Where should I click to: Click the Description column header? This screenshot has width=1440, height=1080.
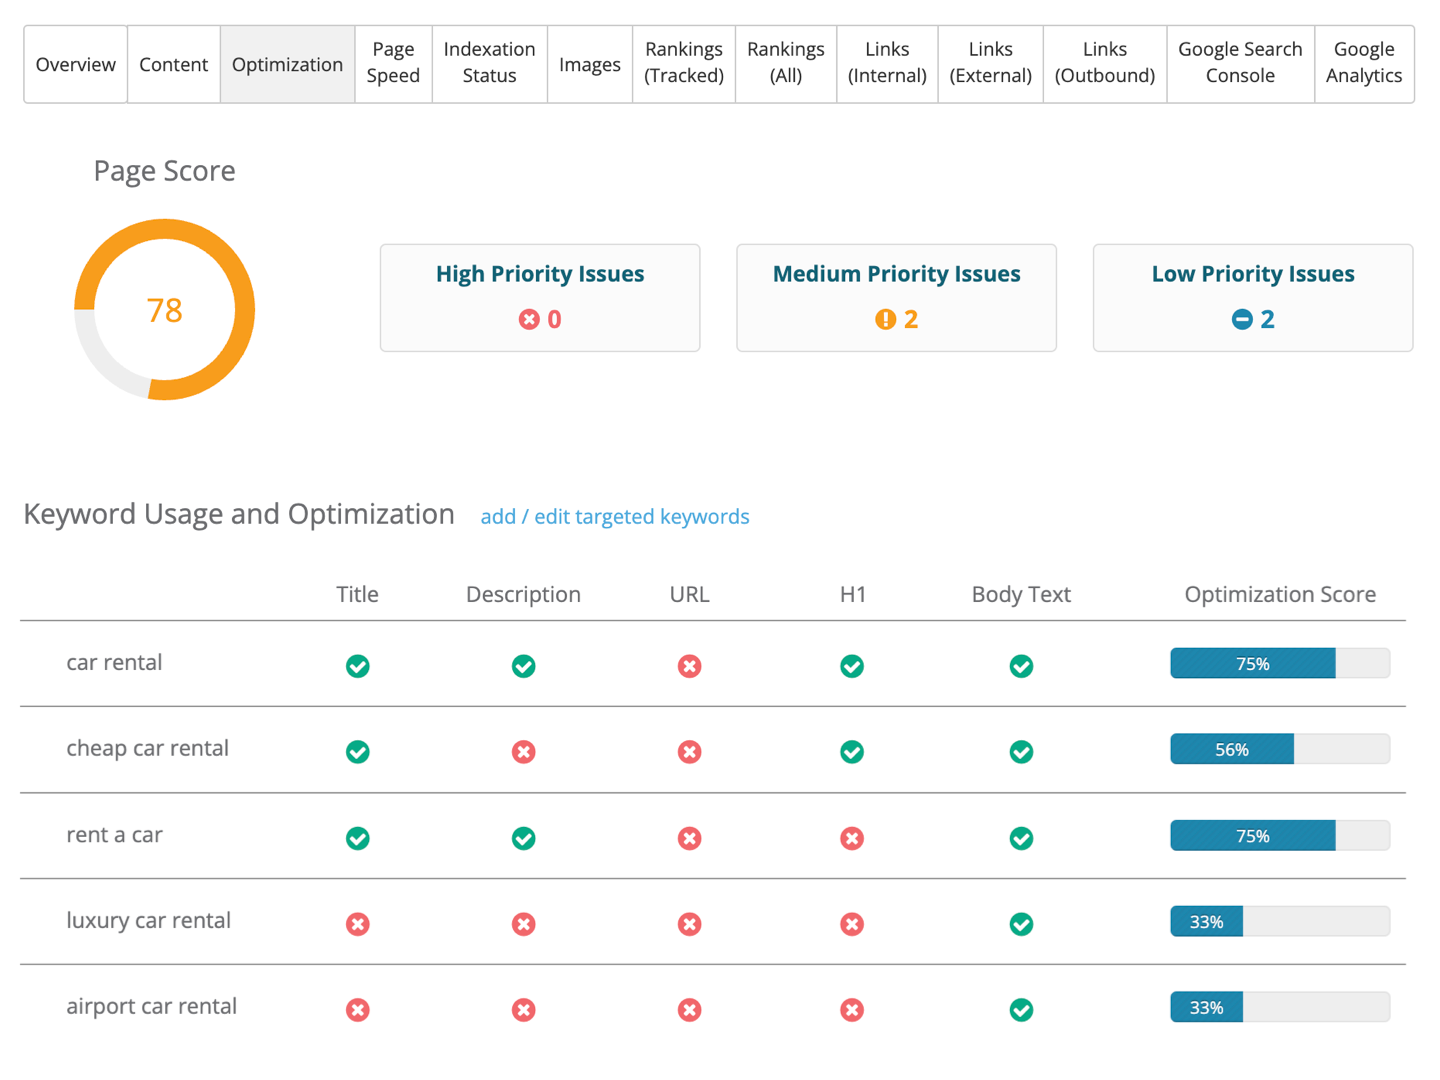(523, 594)
